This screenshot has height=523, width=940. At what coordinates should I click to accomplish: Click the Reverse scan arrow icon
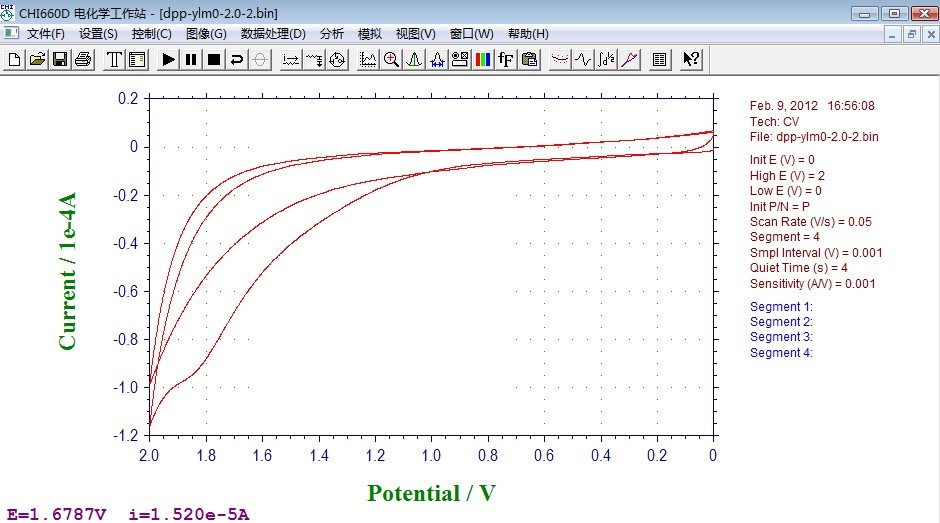(237, 59)
